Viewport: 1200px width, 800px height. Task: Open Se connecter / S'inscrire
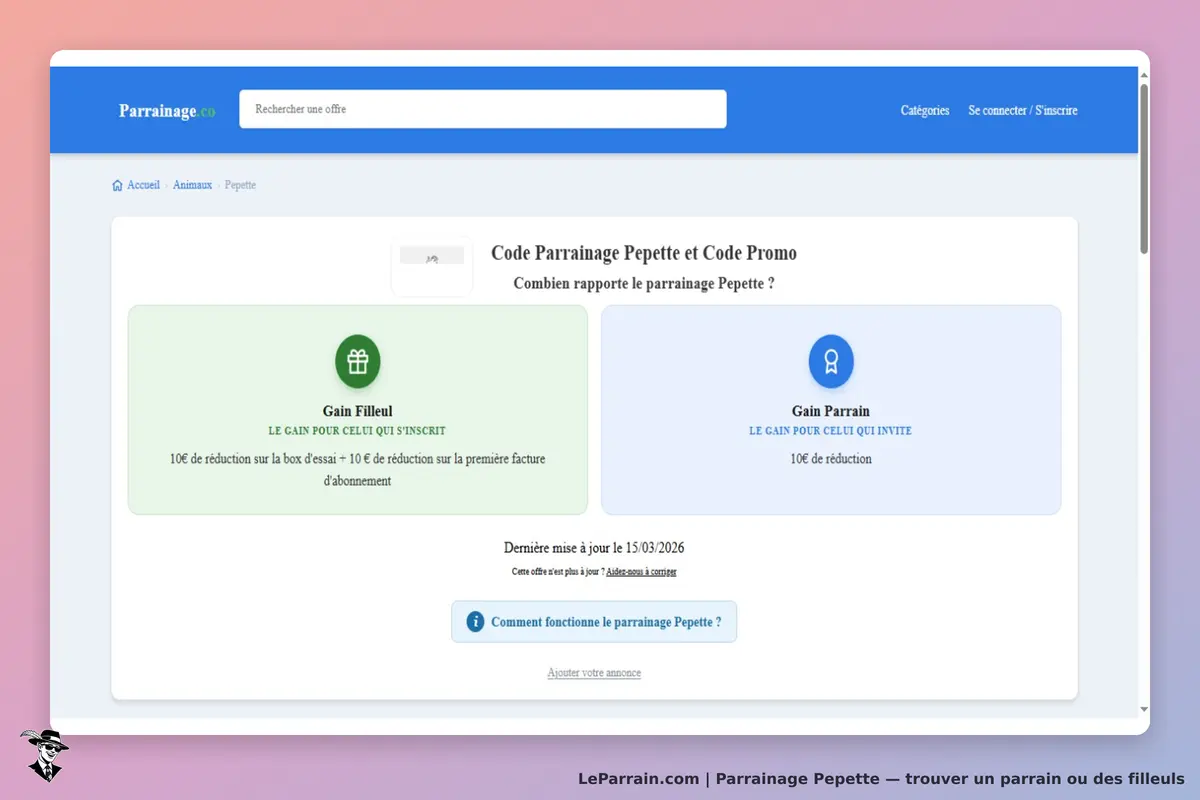(x=1023, y=111)
